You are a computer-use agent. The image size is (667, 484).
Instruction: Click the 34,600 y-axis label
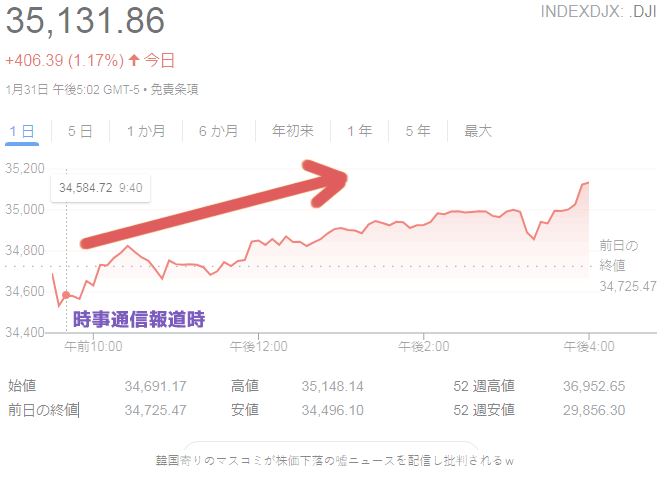pos(25,291)
